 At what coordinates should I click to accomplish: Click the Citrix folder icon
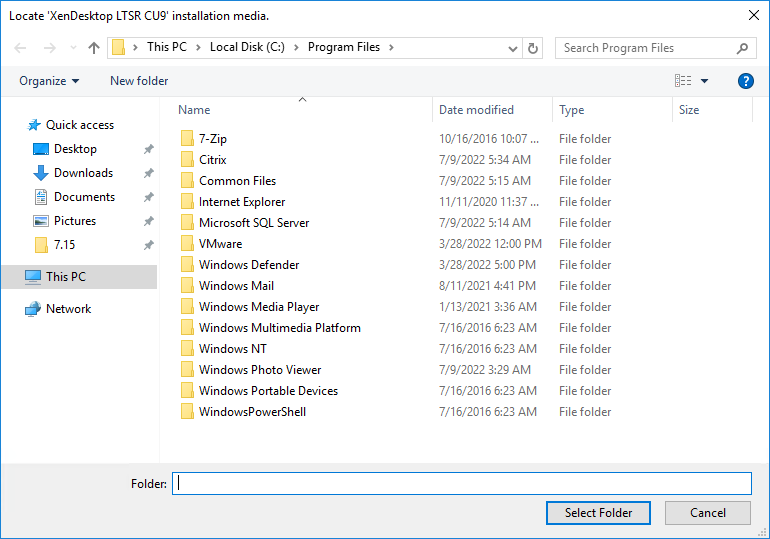click(x=187, y=160)
